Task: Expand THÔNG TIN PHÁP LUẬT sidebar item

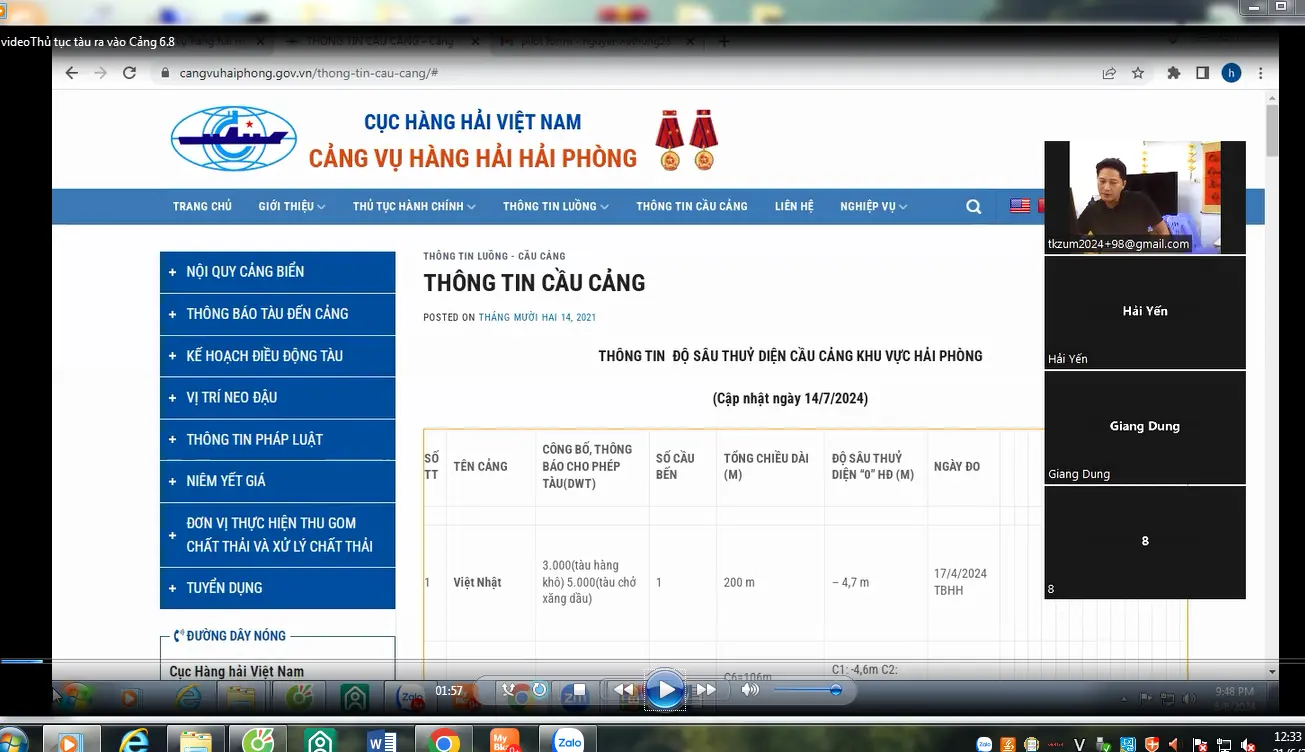Action: [277, 440]
